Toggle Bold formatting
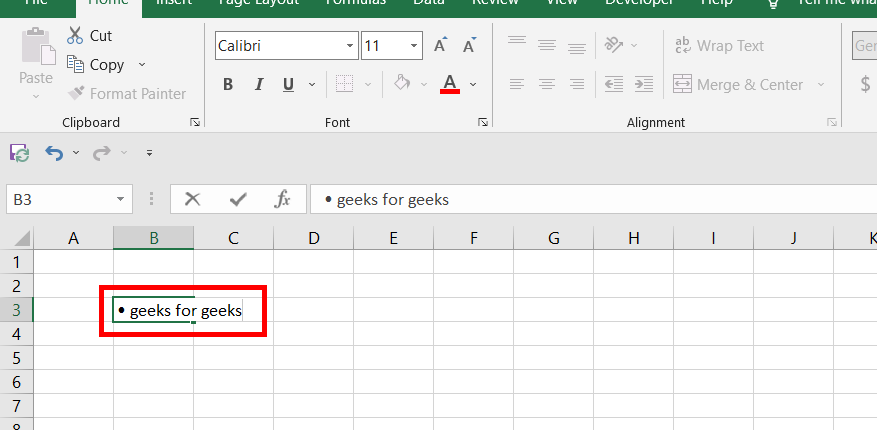 pos(228,84)
